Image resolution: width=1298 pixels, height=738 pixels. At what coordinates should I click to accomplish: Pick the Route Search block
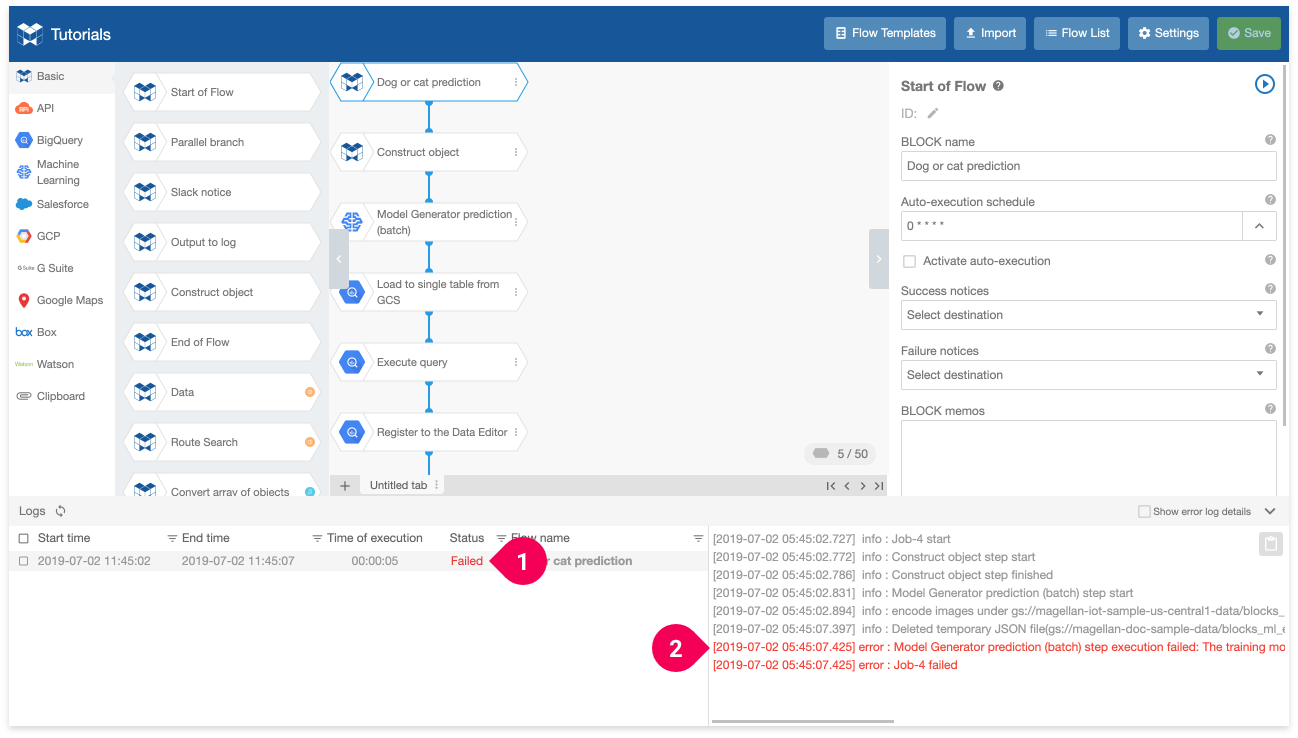(x=222, y=442)
